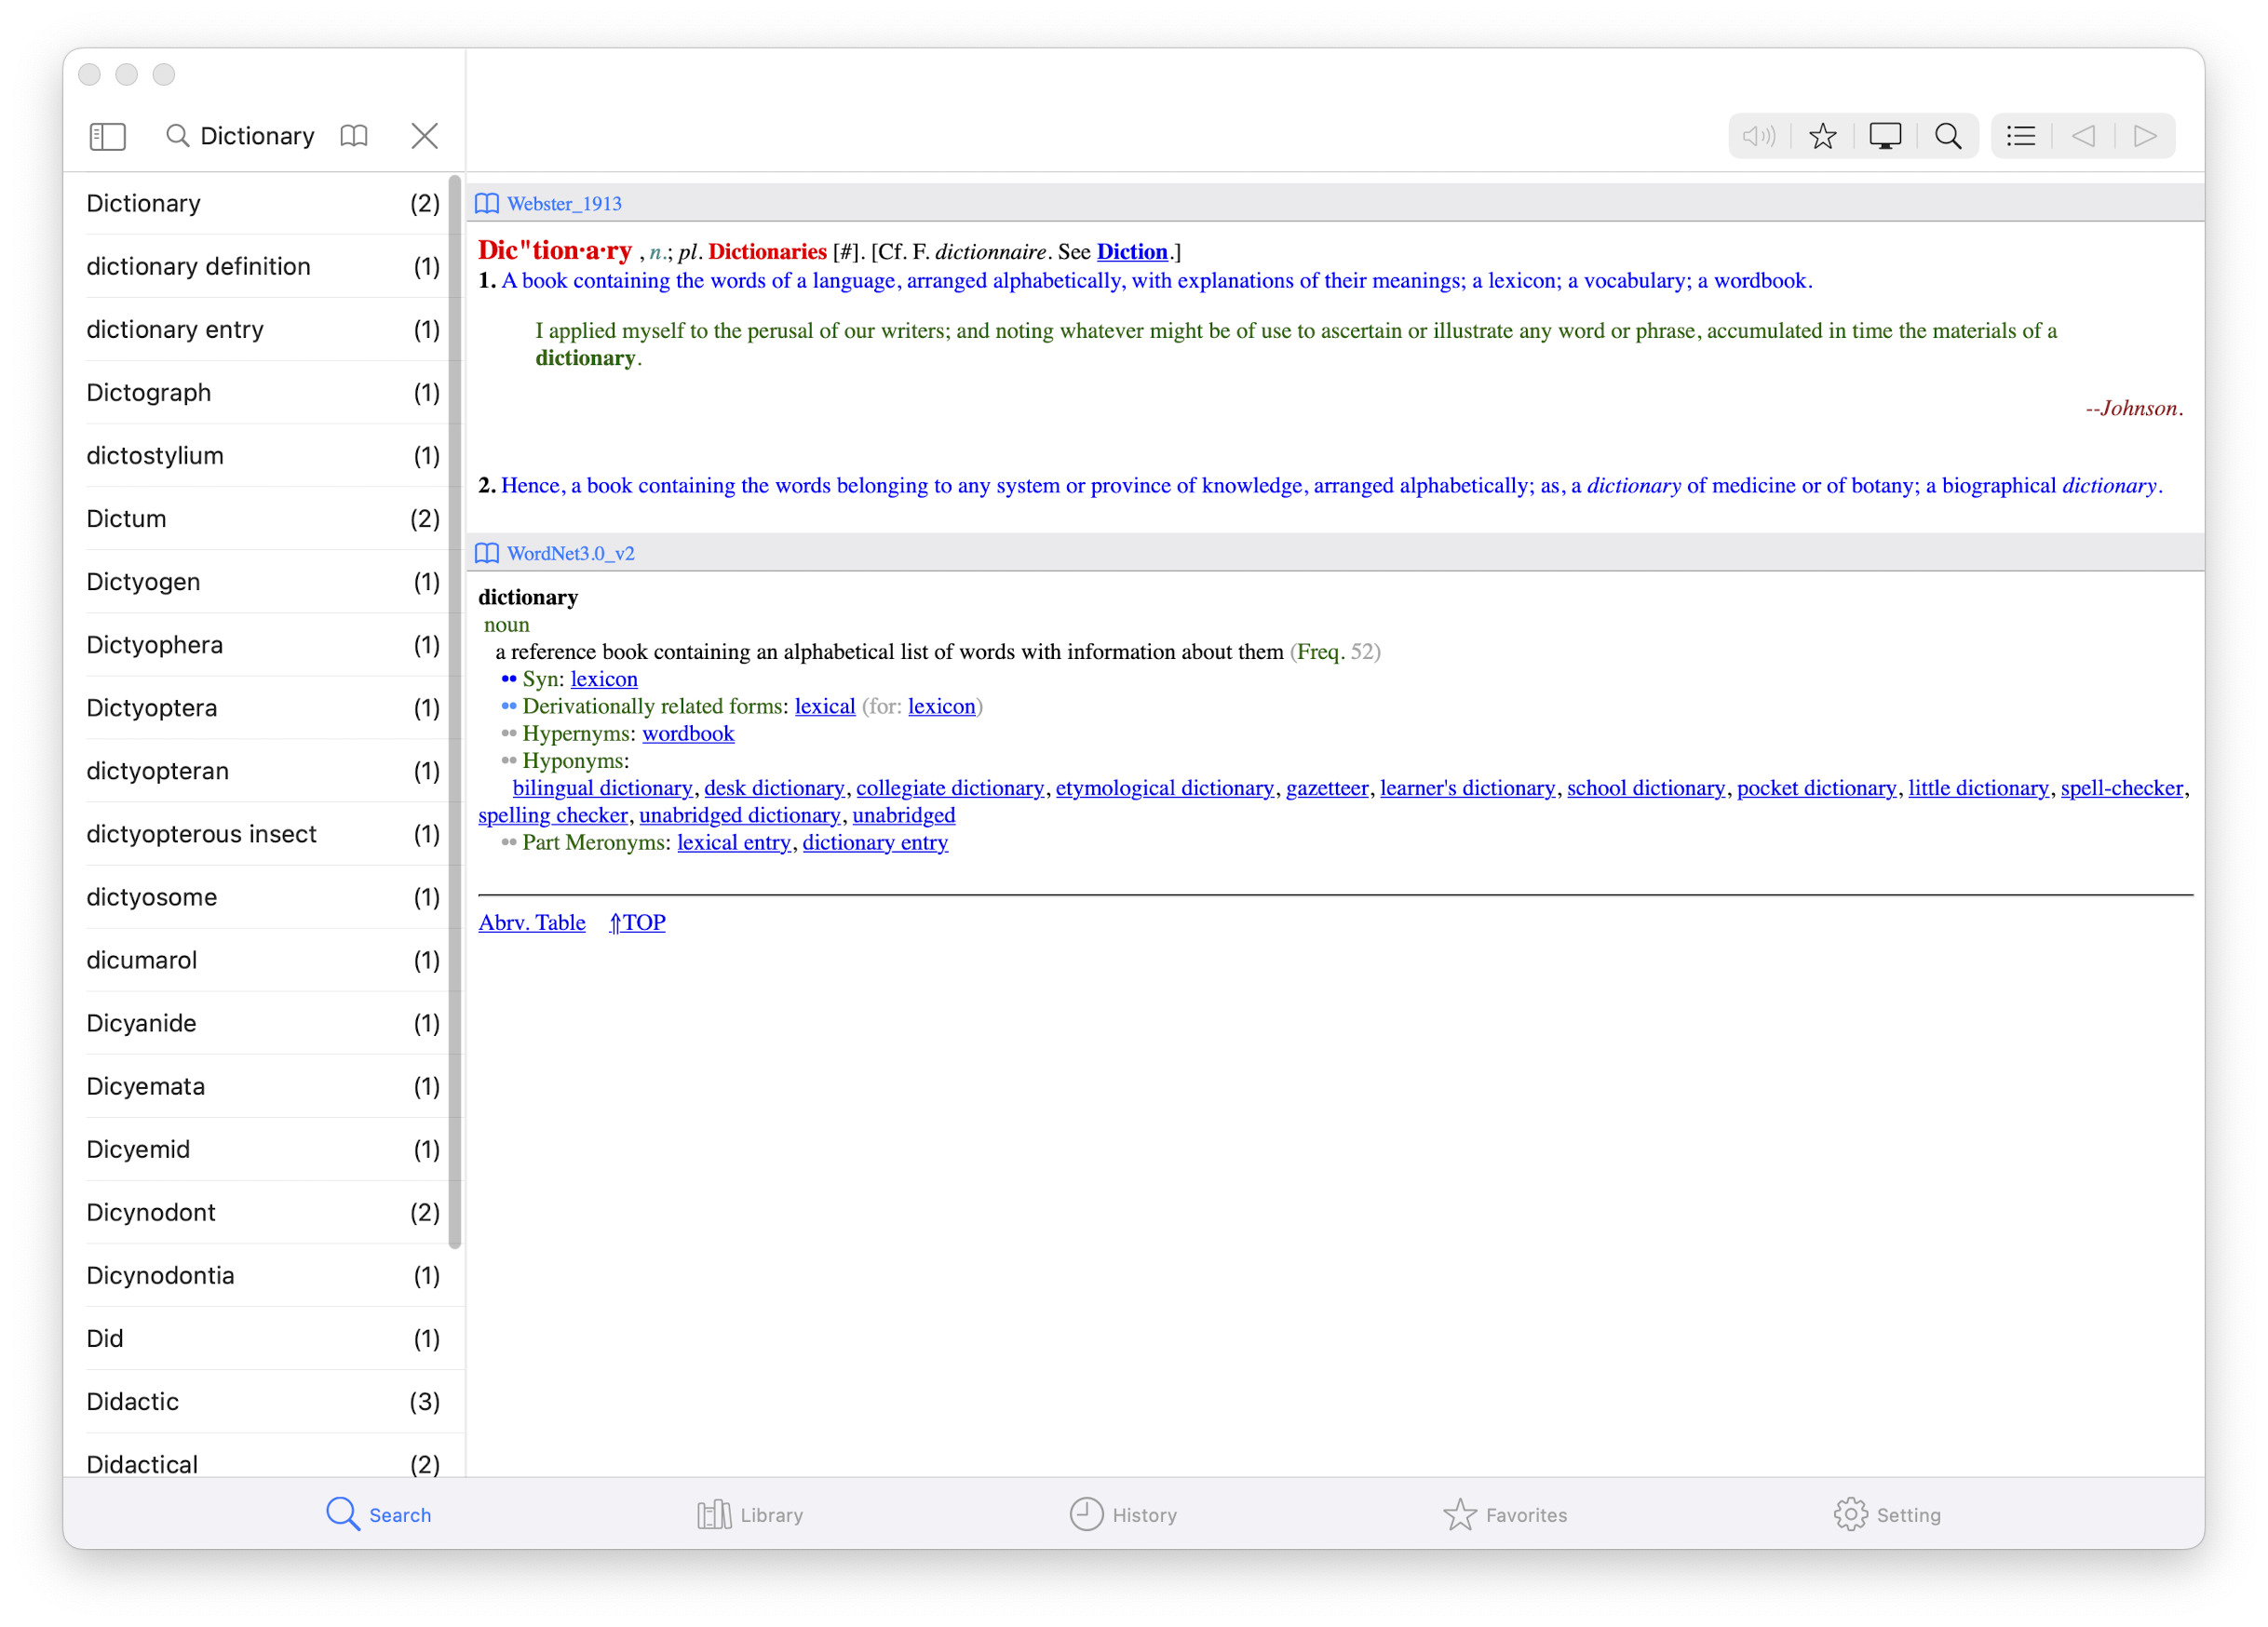The width and height of the screenshot is (2268, 1627).
Task: Open the History tab
Action: pyautogui.click(x=1123, y=1514)
